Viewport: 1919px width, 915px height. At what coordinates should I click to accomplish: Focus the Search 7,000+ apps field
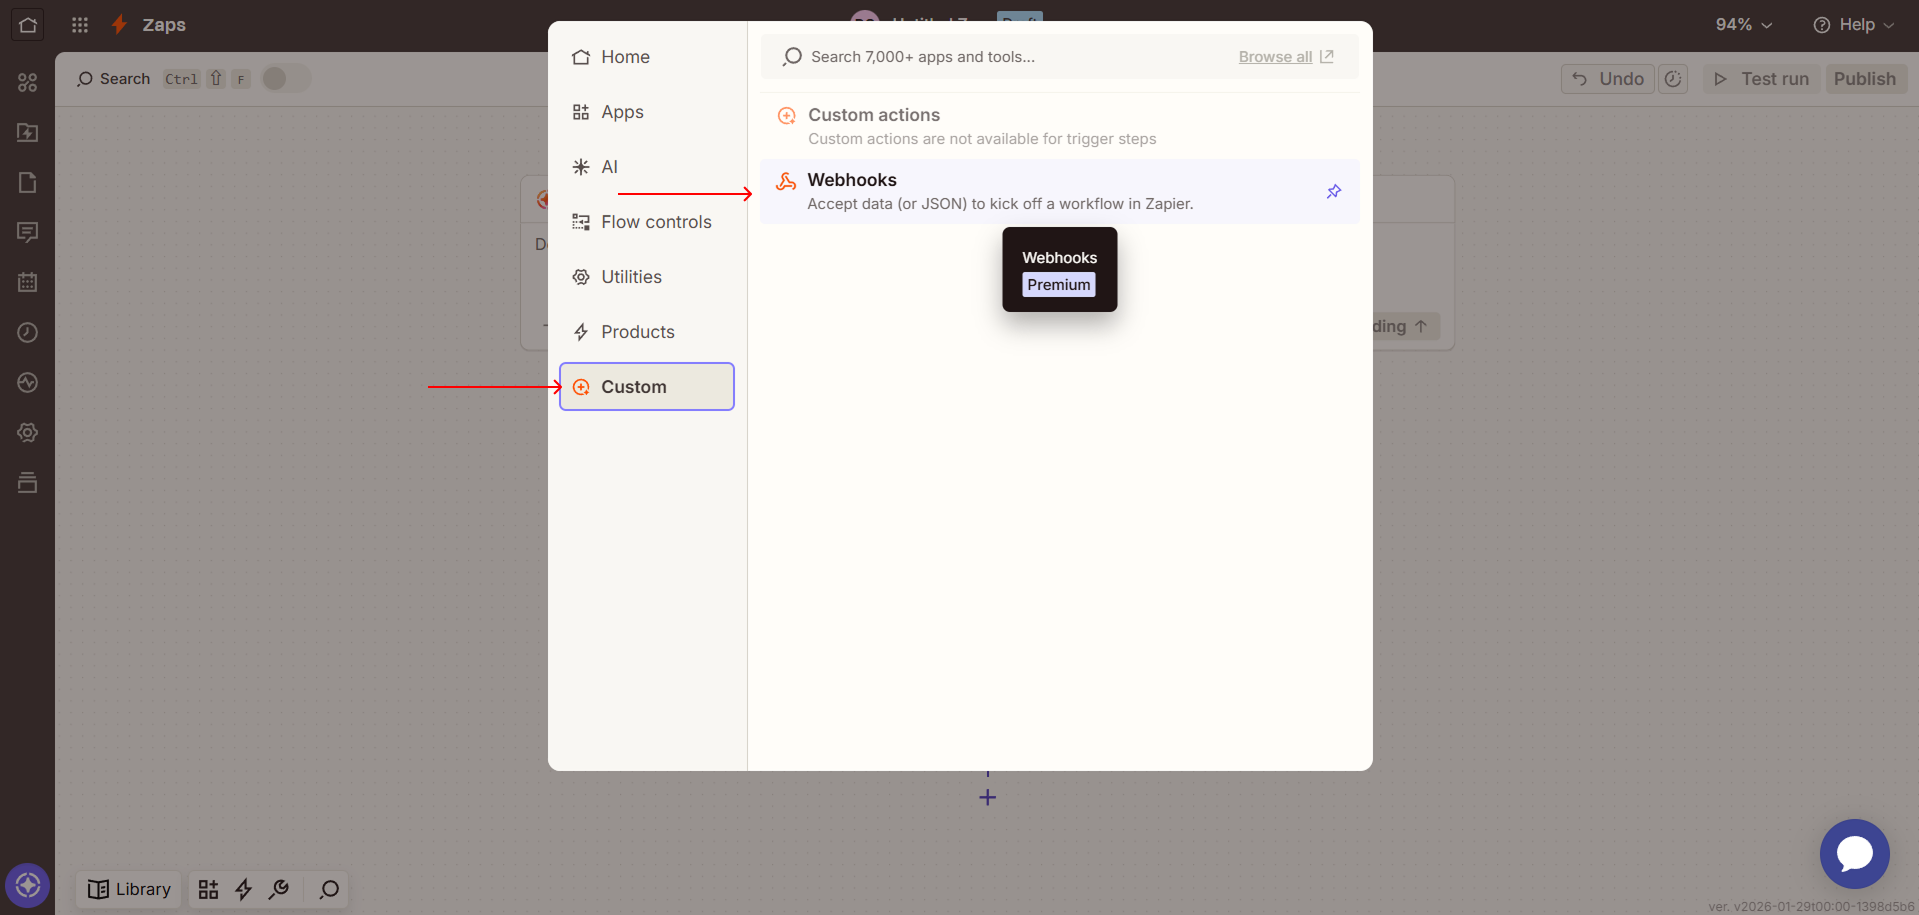(1000, 57)
